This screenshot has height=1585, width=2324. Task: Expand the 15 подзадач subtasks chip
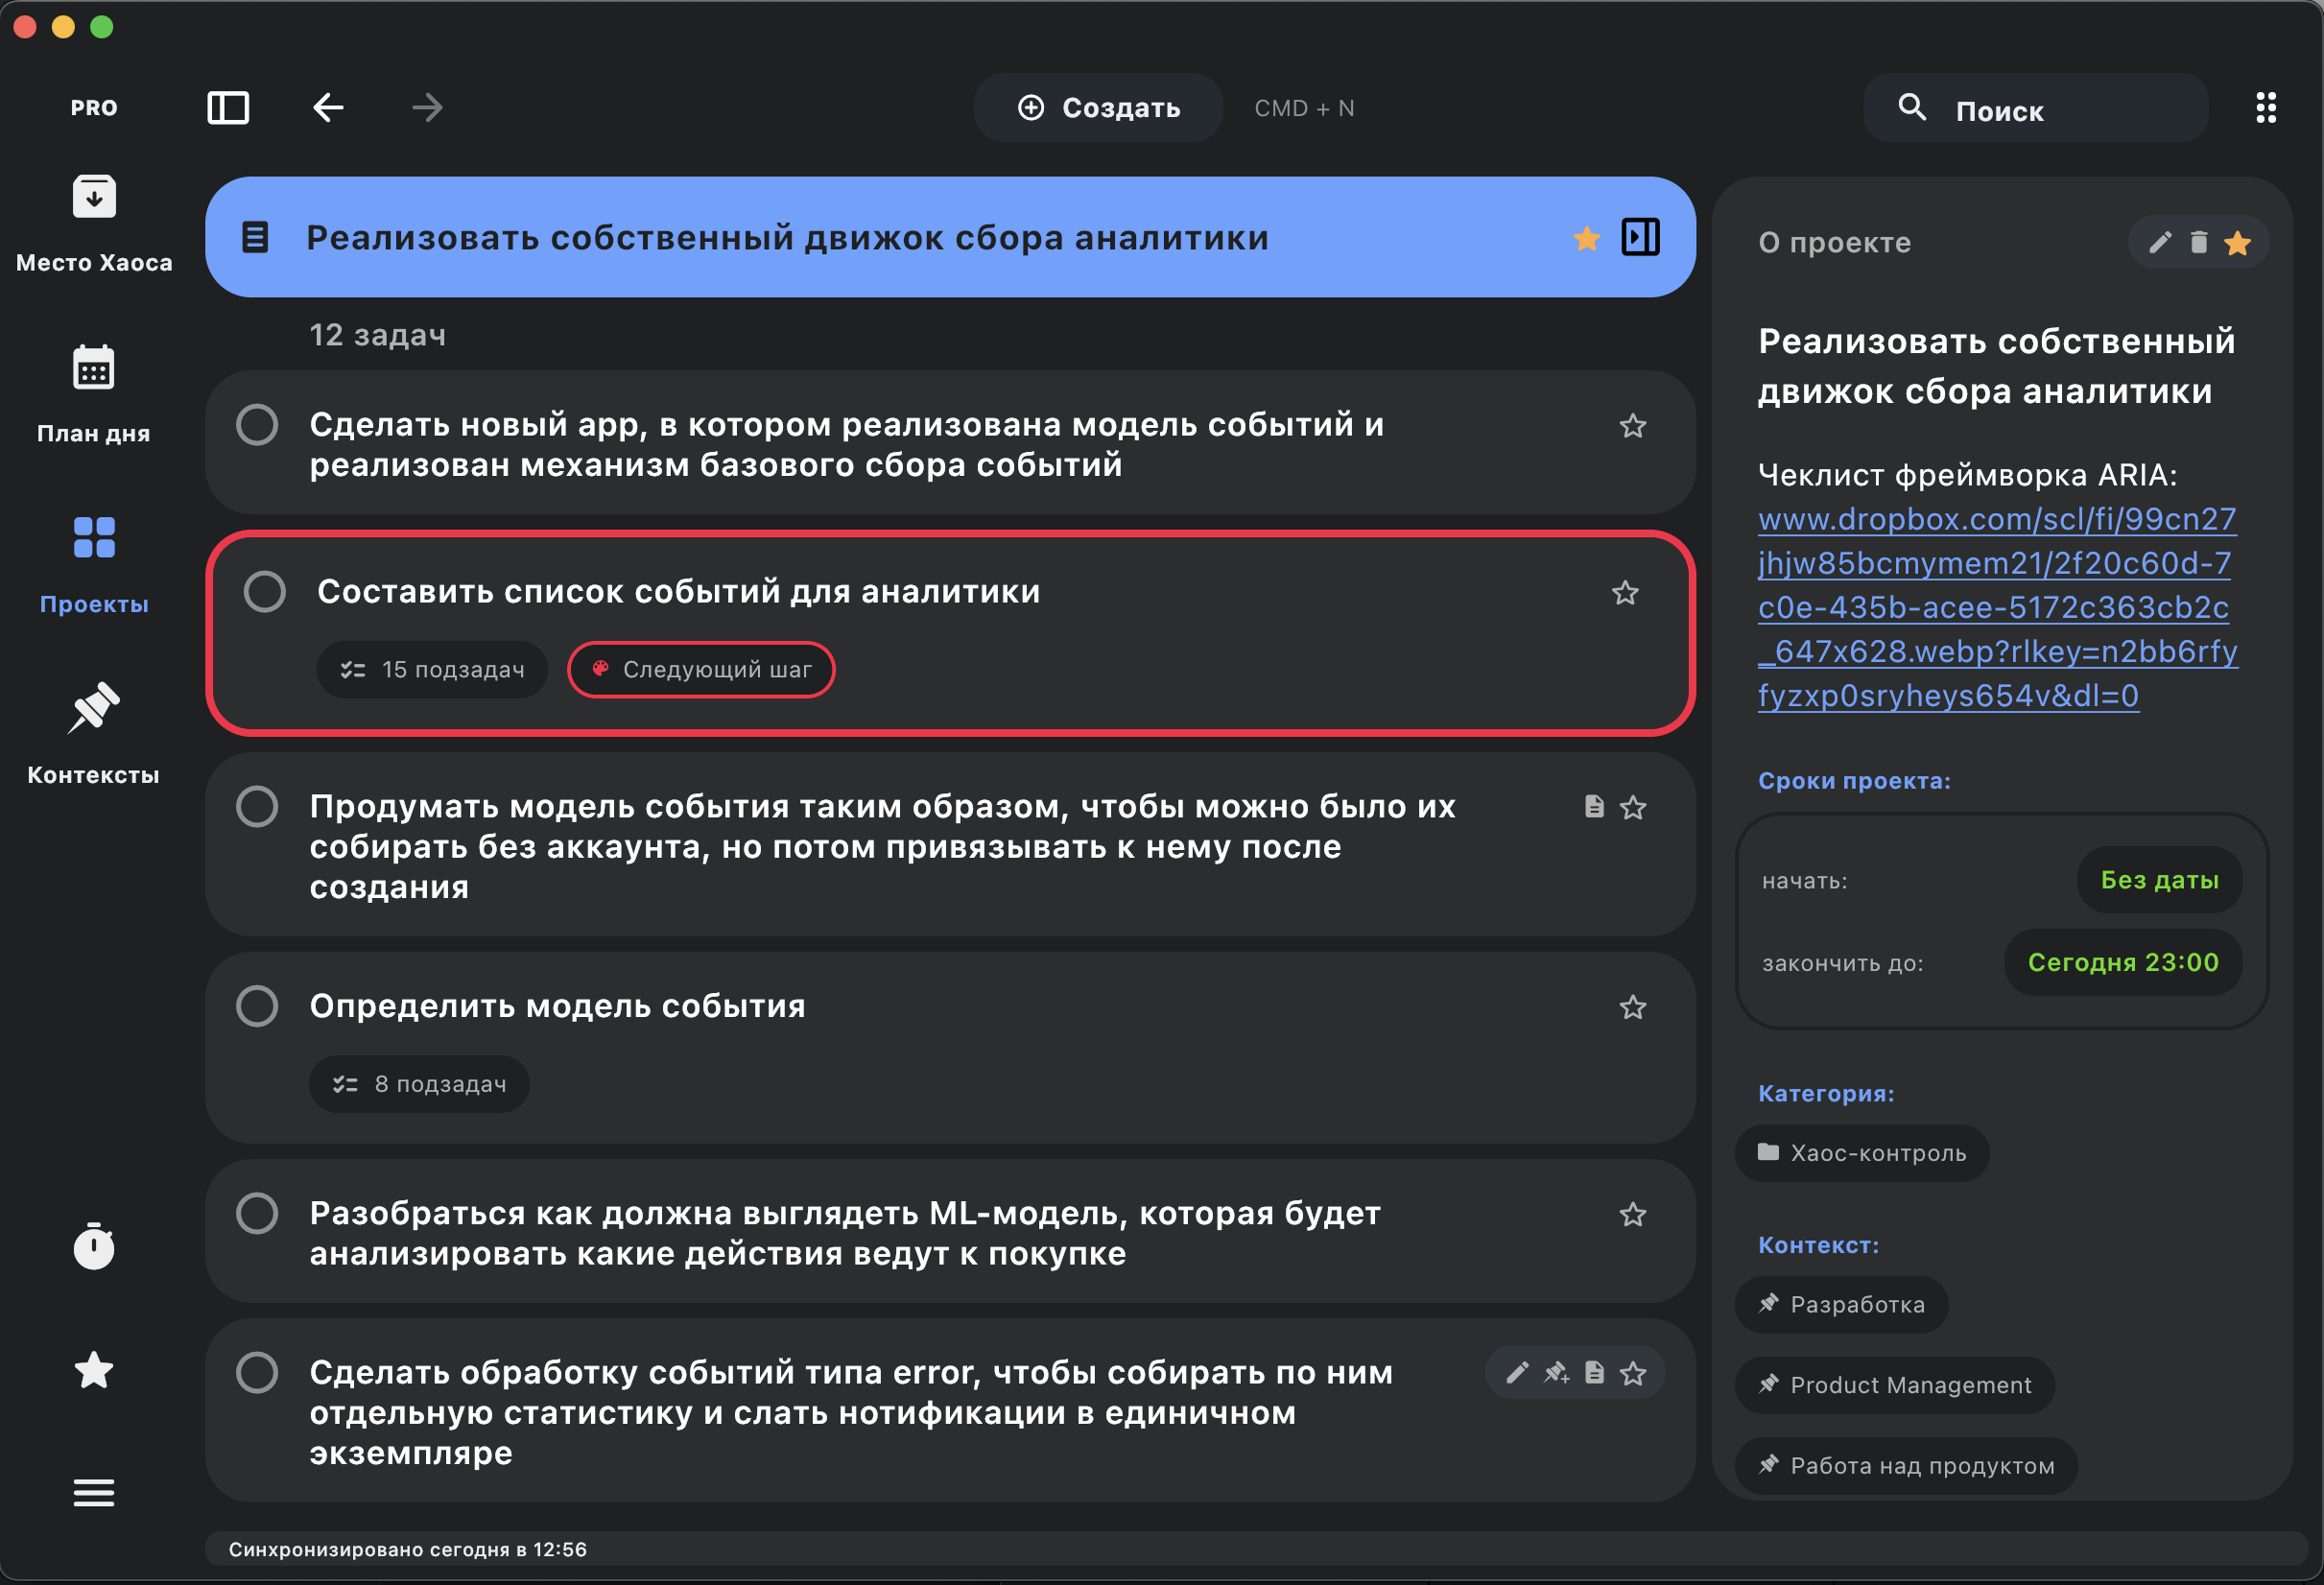(432, 670)
